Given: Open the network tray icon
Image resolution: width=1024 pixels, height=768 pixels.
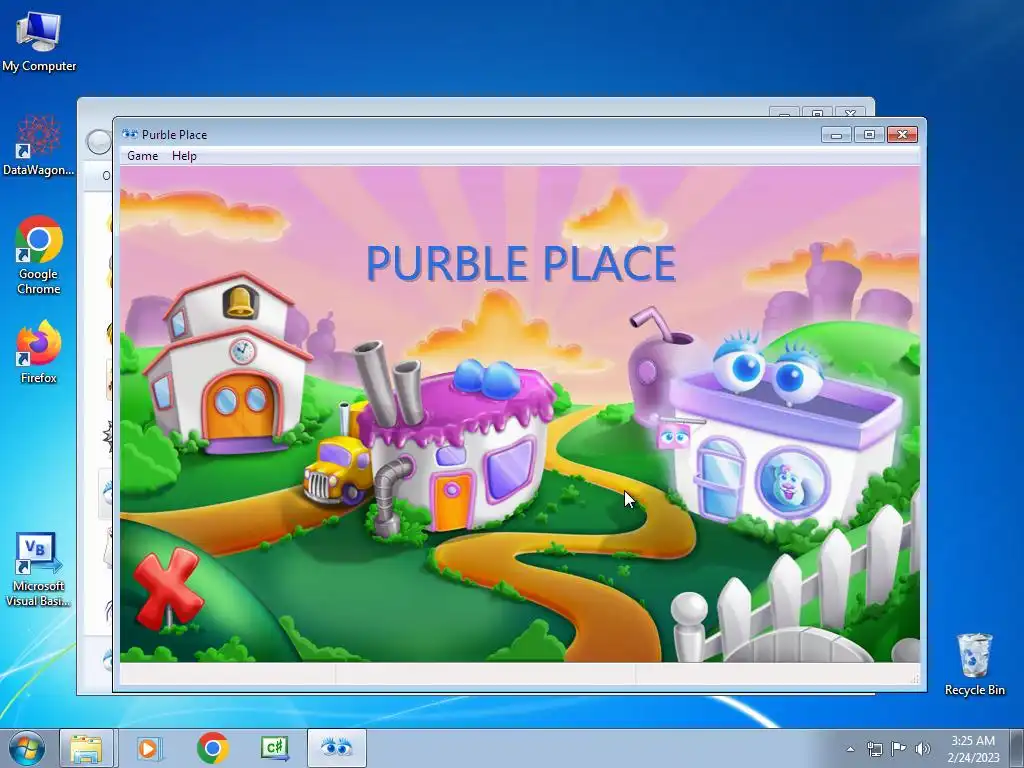Looking at the screenshot, I should click(x=874, y=749).
